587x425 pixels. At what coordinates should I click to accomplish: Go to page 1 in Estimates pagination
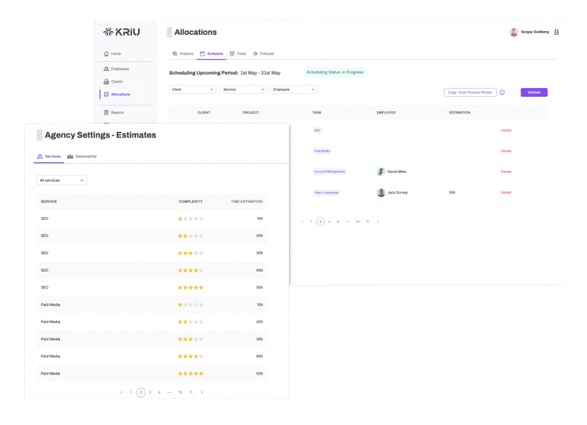131,392
